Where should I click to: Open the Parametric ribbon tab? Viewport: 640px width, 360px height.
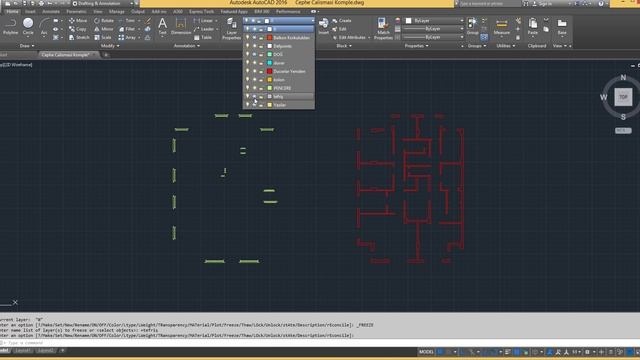tap(76, 11)
